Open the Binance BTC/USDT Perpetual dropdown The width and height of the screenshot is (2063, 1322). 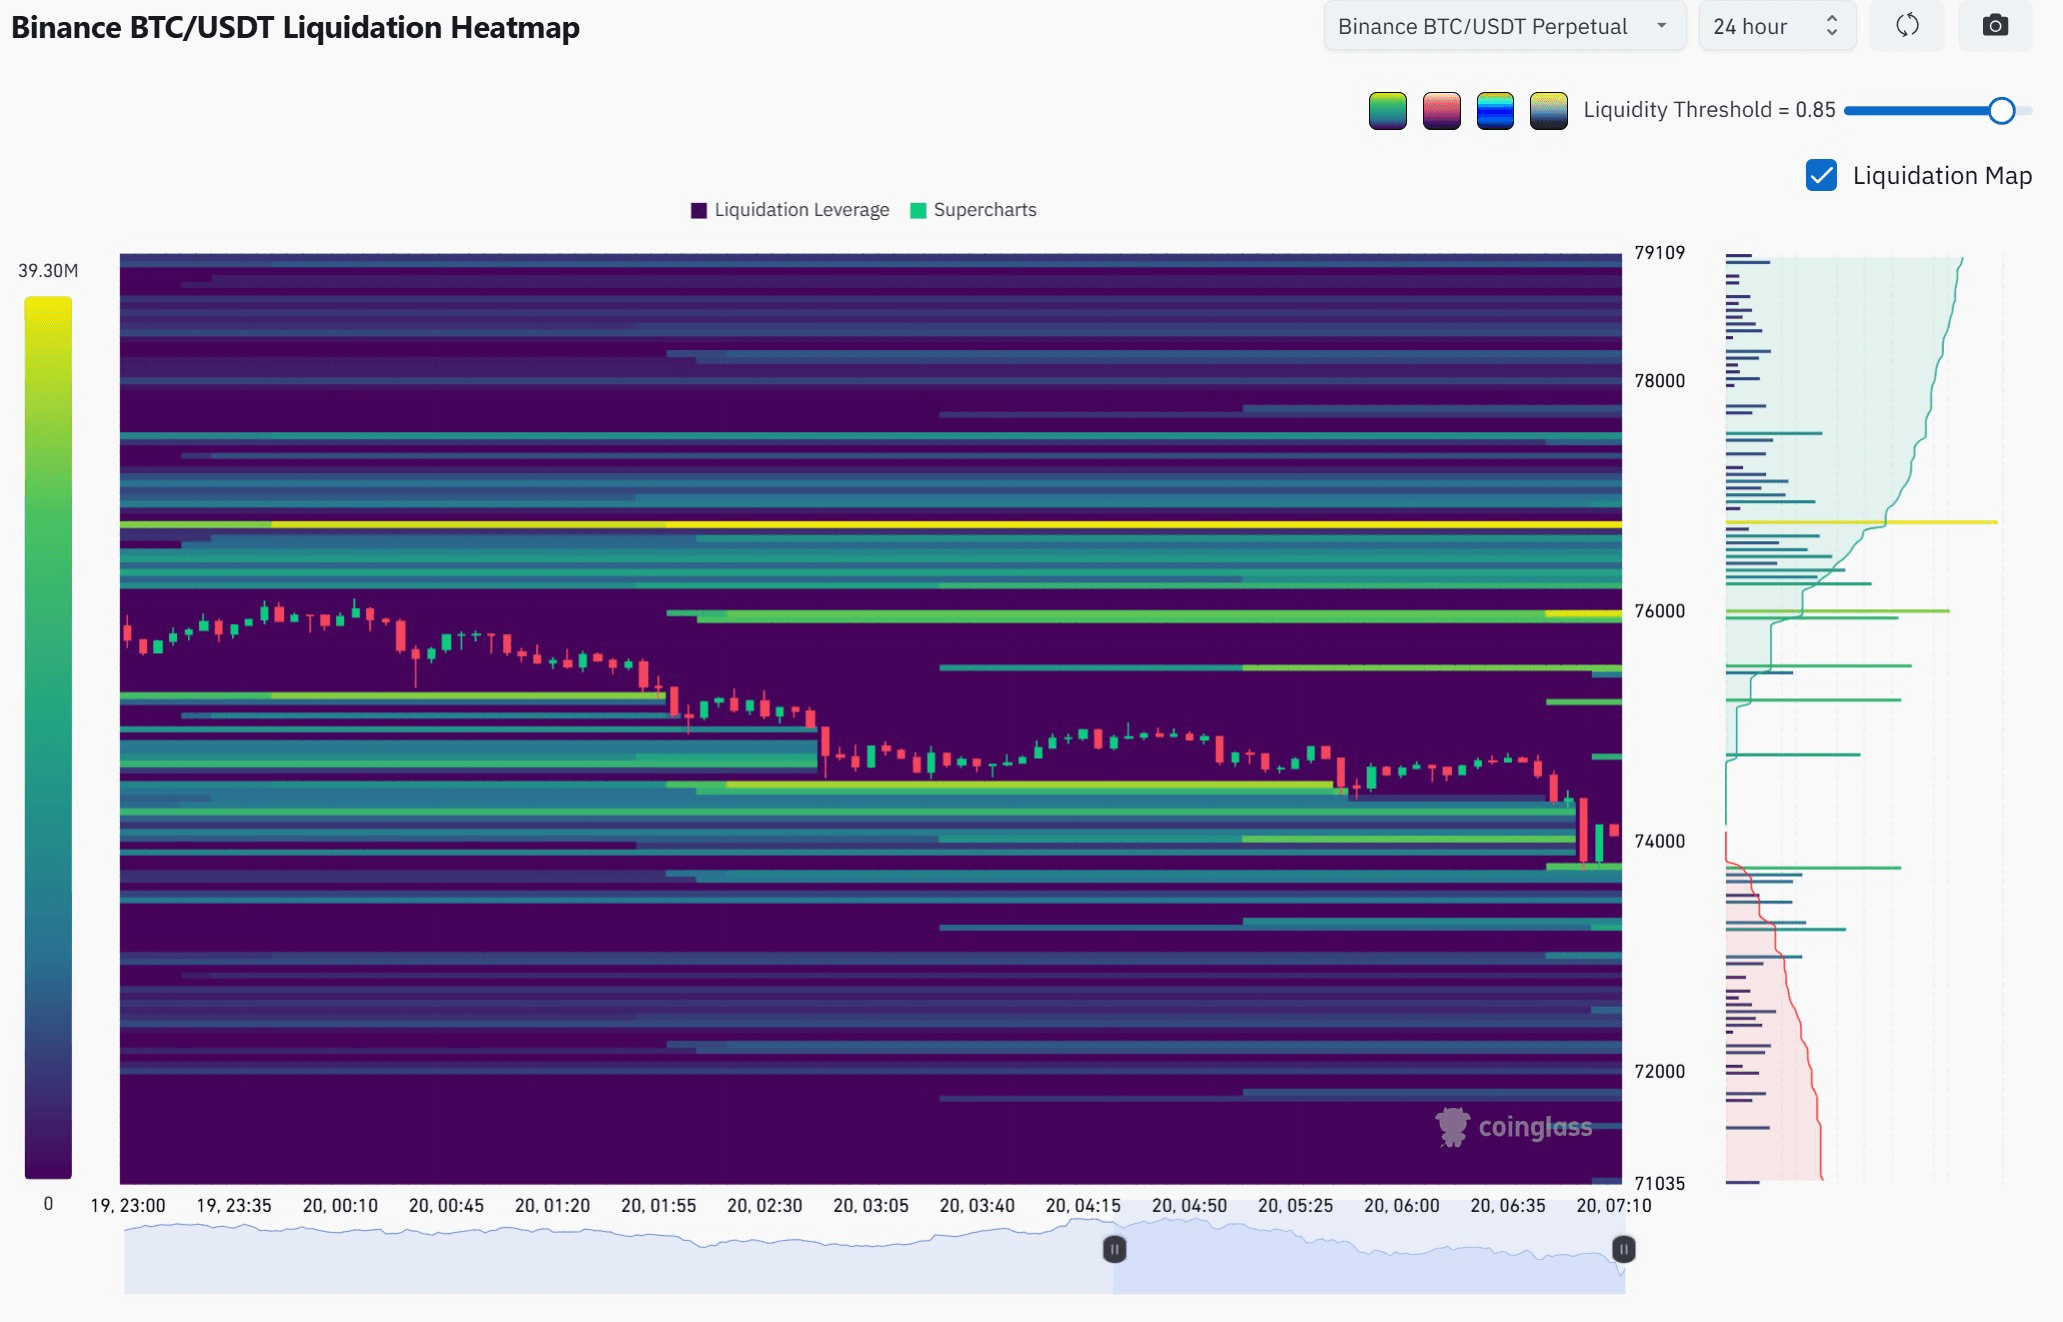tap(1483, 27)
